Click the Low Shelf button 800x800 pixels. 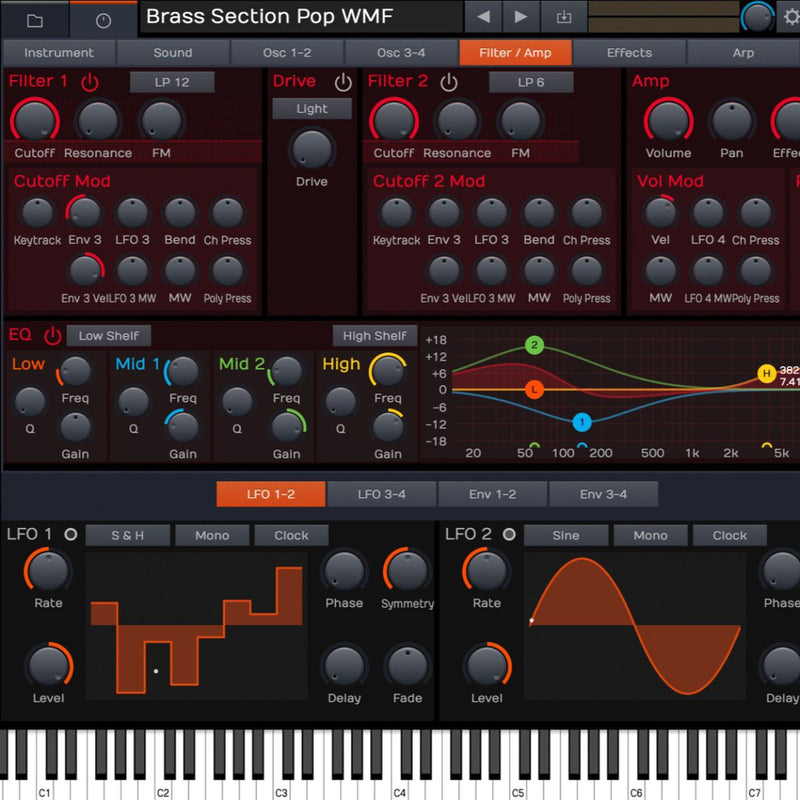click(x=109, y=336)
